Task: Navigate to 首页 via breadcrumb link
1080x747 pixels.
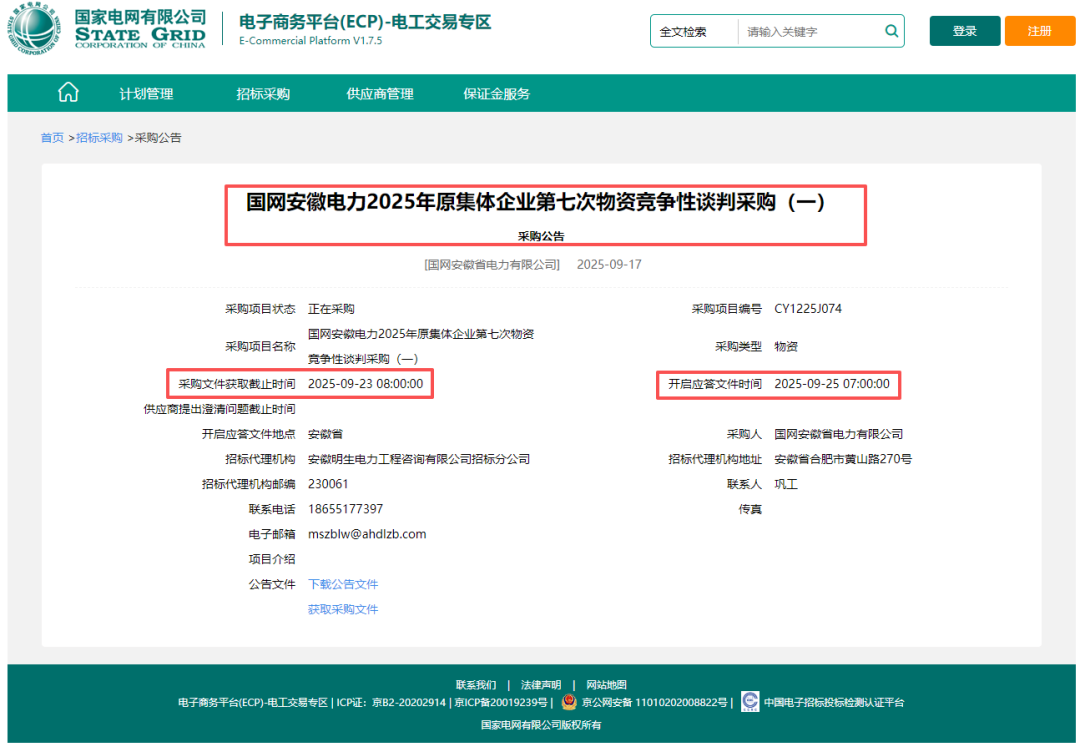Action: 51,137
